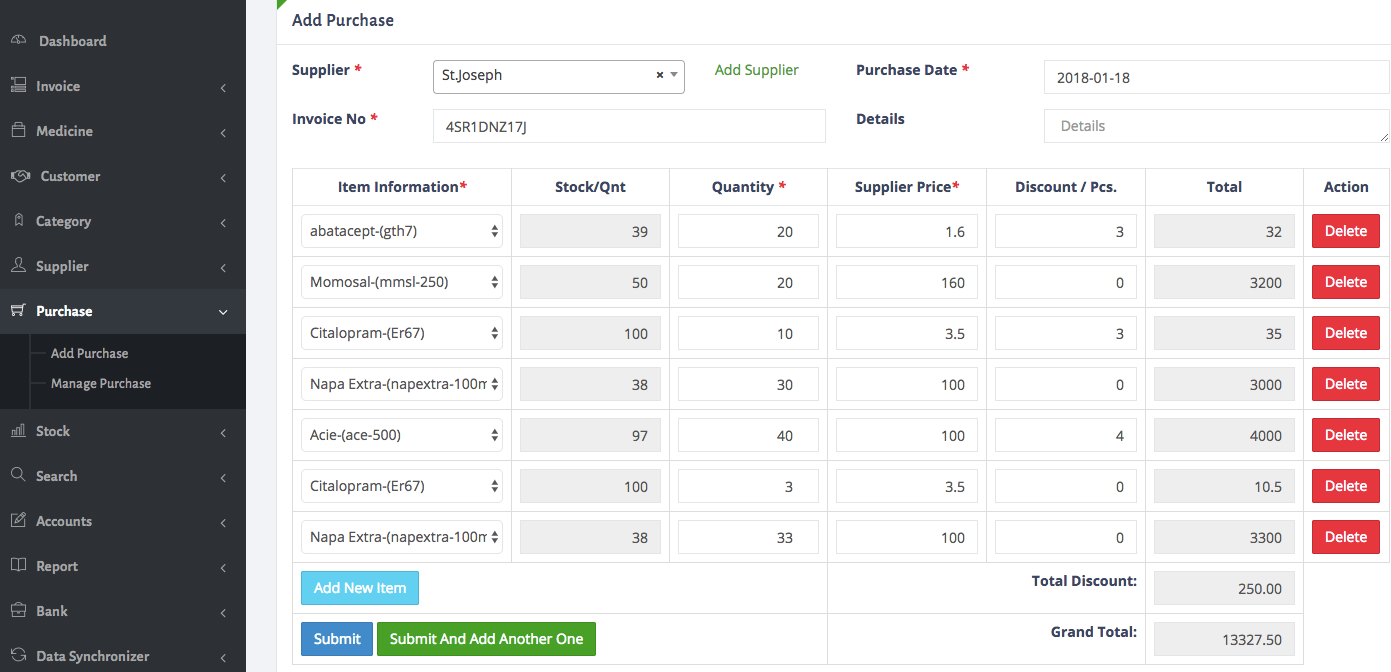Click the Stock sidebar icon
Screen dimensions: 1391x672
18,431
